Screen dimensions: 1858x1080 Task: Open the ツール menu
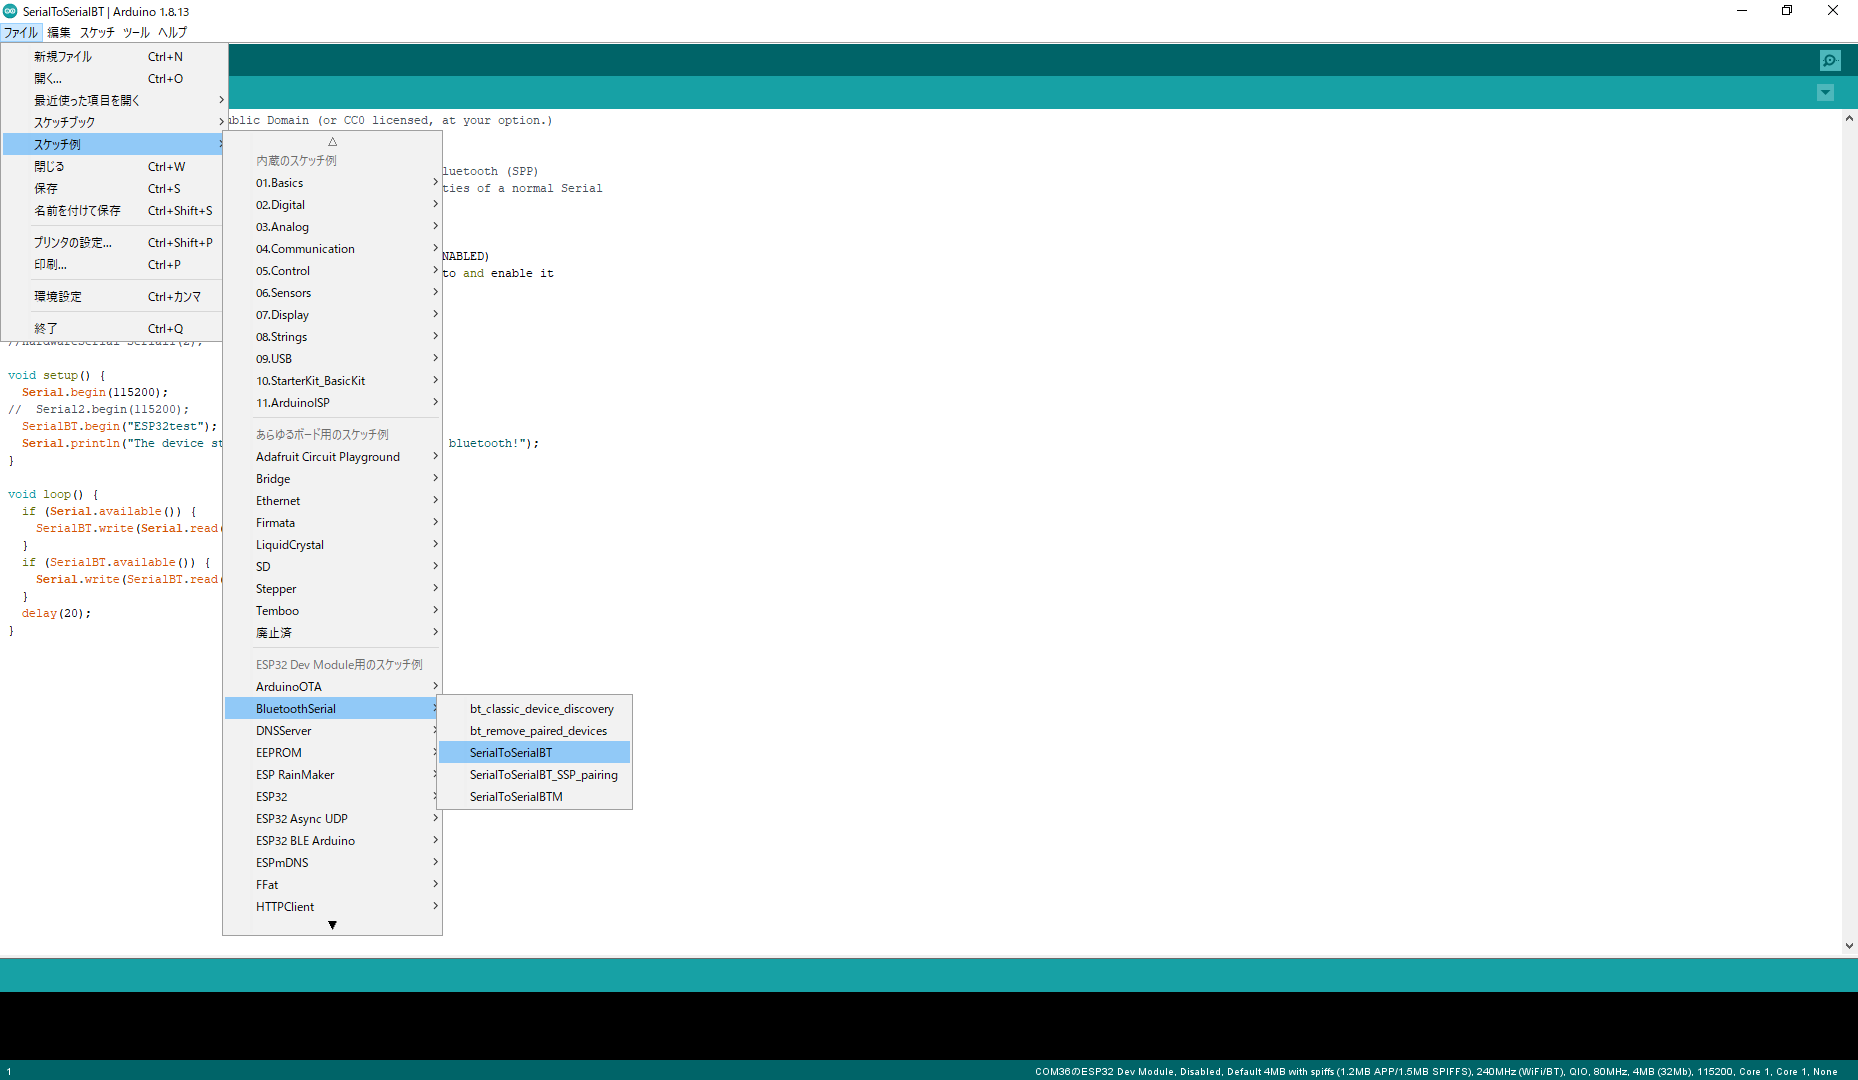point(136,32)
